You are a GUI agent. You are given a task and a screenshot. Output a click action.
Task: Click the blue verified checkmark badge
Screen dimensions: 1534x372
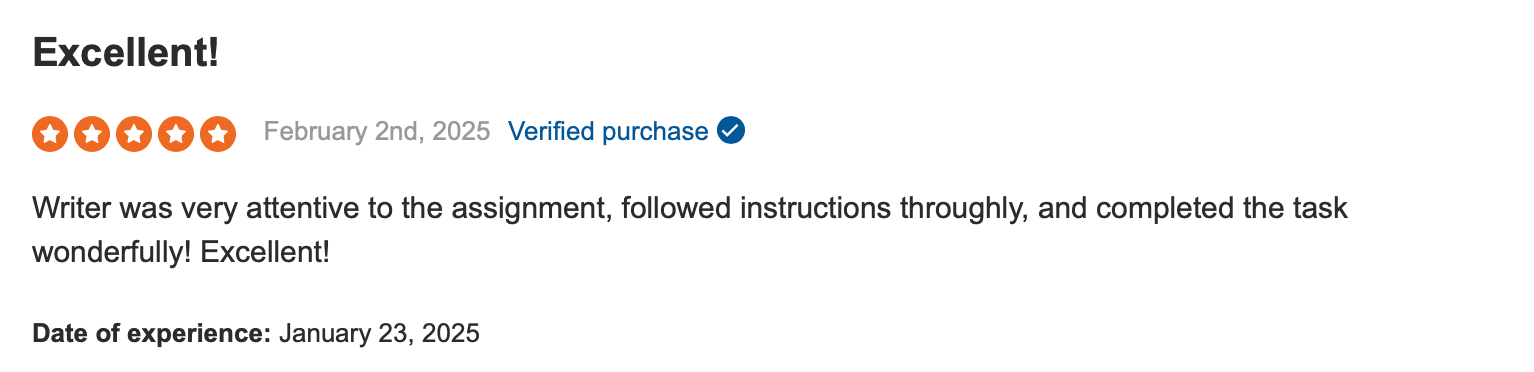[731, 131]
